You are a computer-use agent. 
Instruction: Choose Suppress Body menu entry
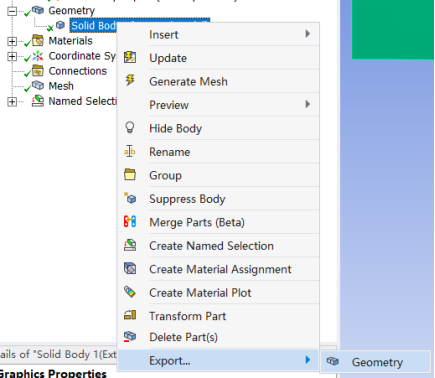point(218,199)
